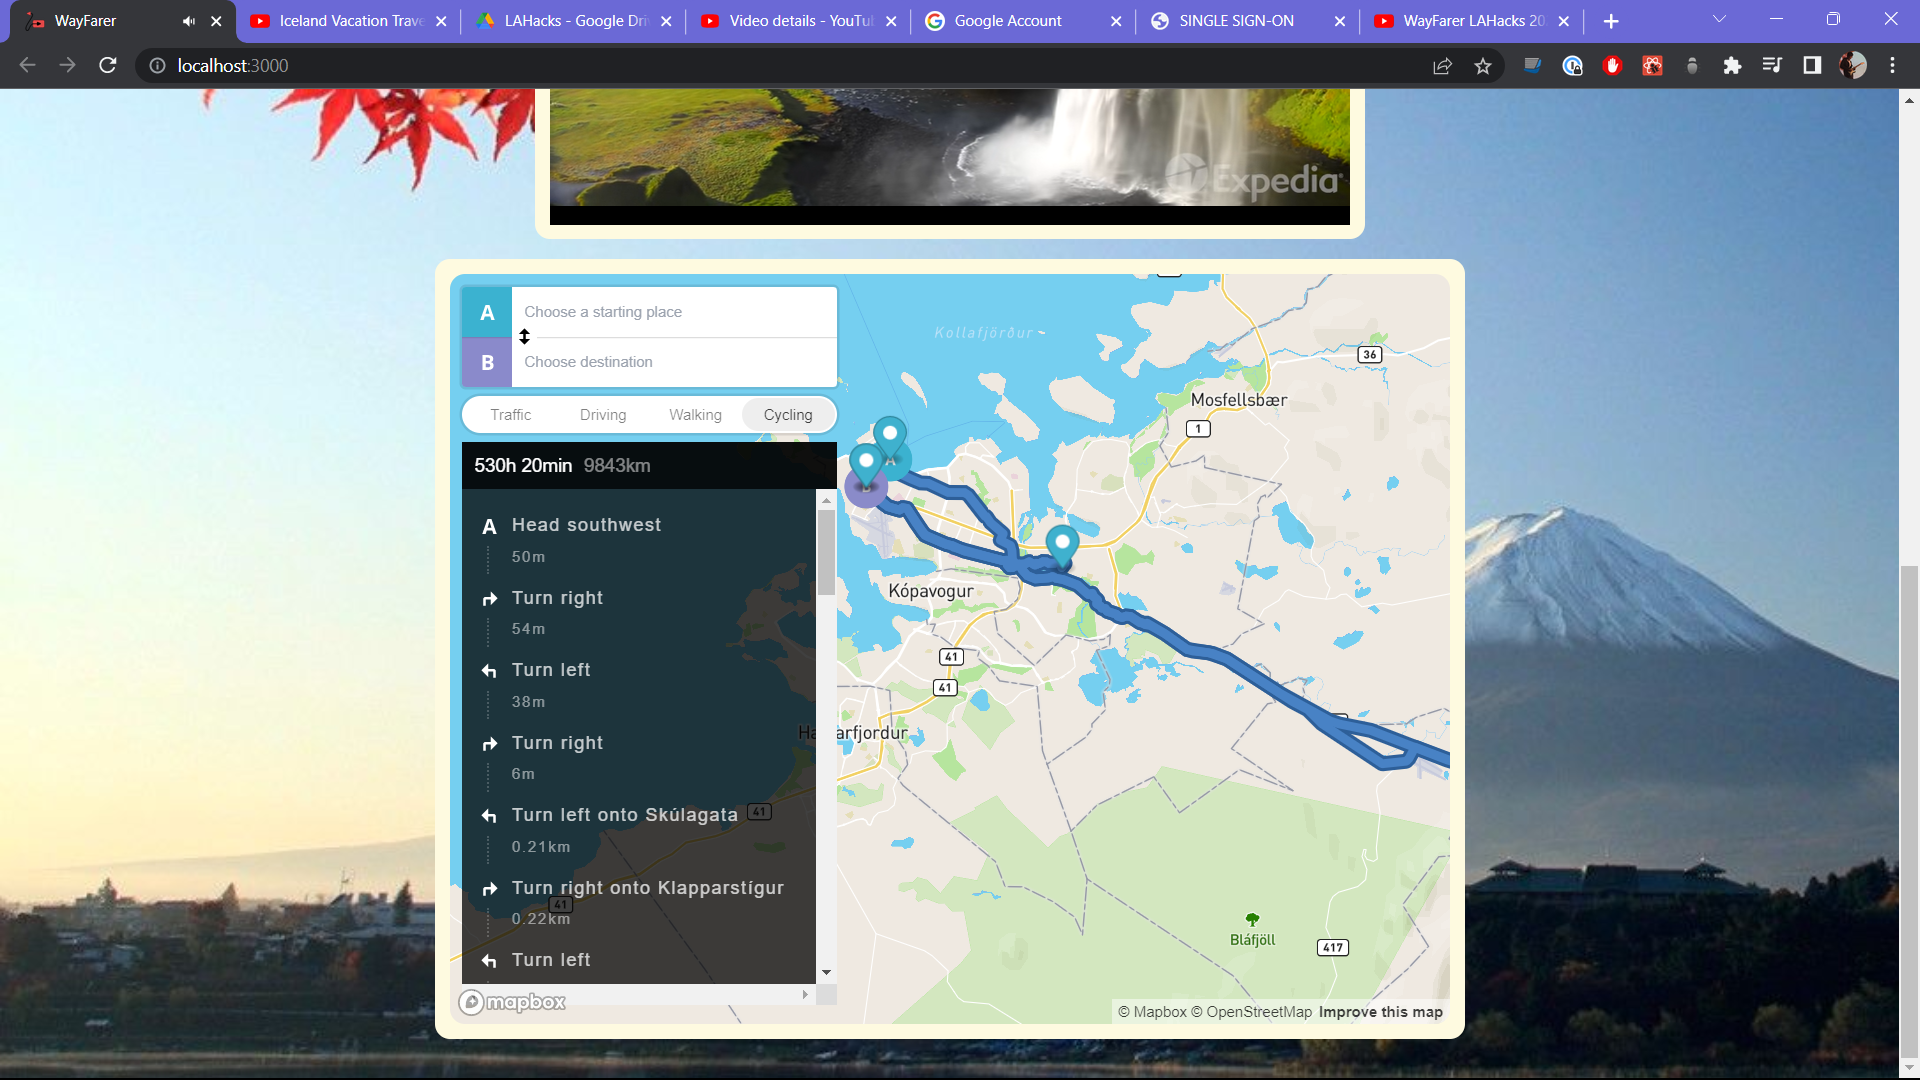Viewport: 1920px width, 1080px height.
Task: Click the bookmark star icon in address bar
Action: [x=1482, y=66]
